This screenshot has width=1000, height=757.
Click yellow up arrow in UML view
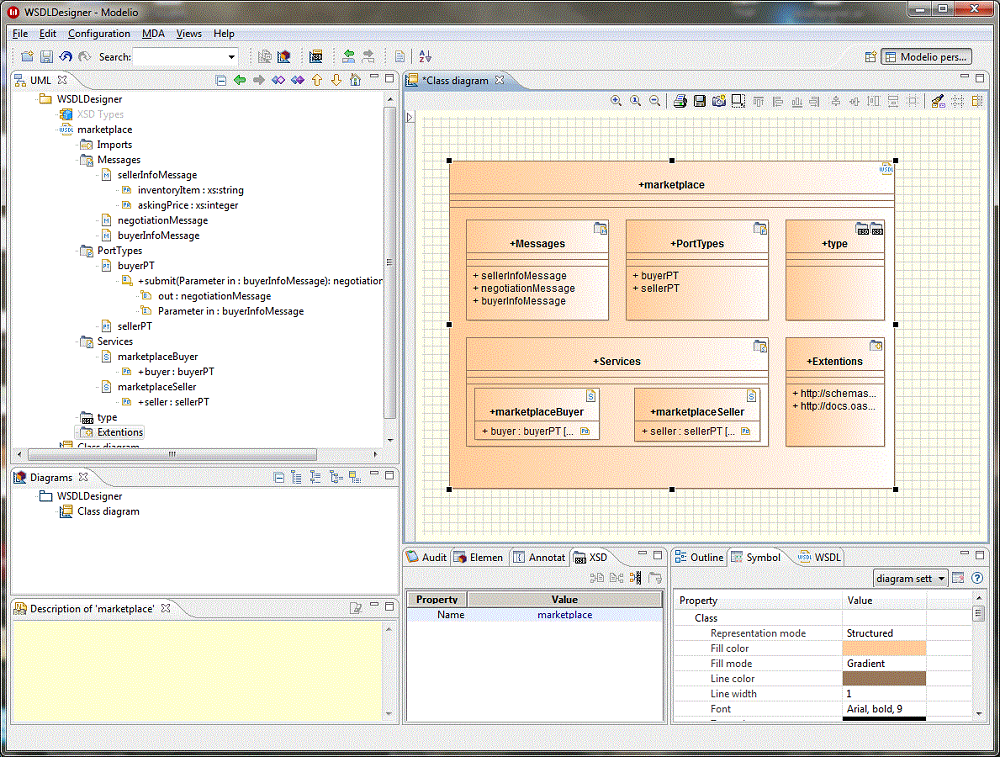point(317,80)
